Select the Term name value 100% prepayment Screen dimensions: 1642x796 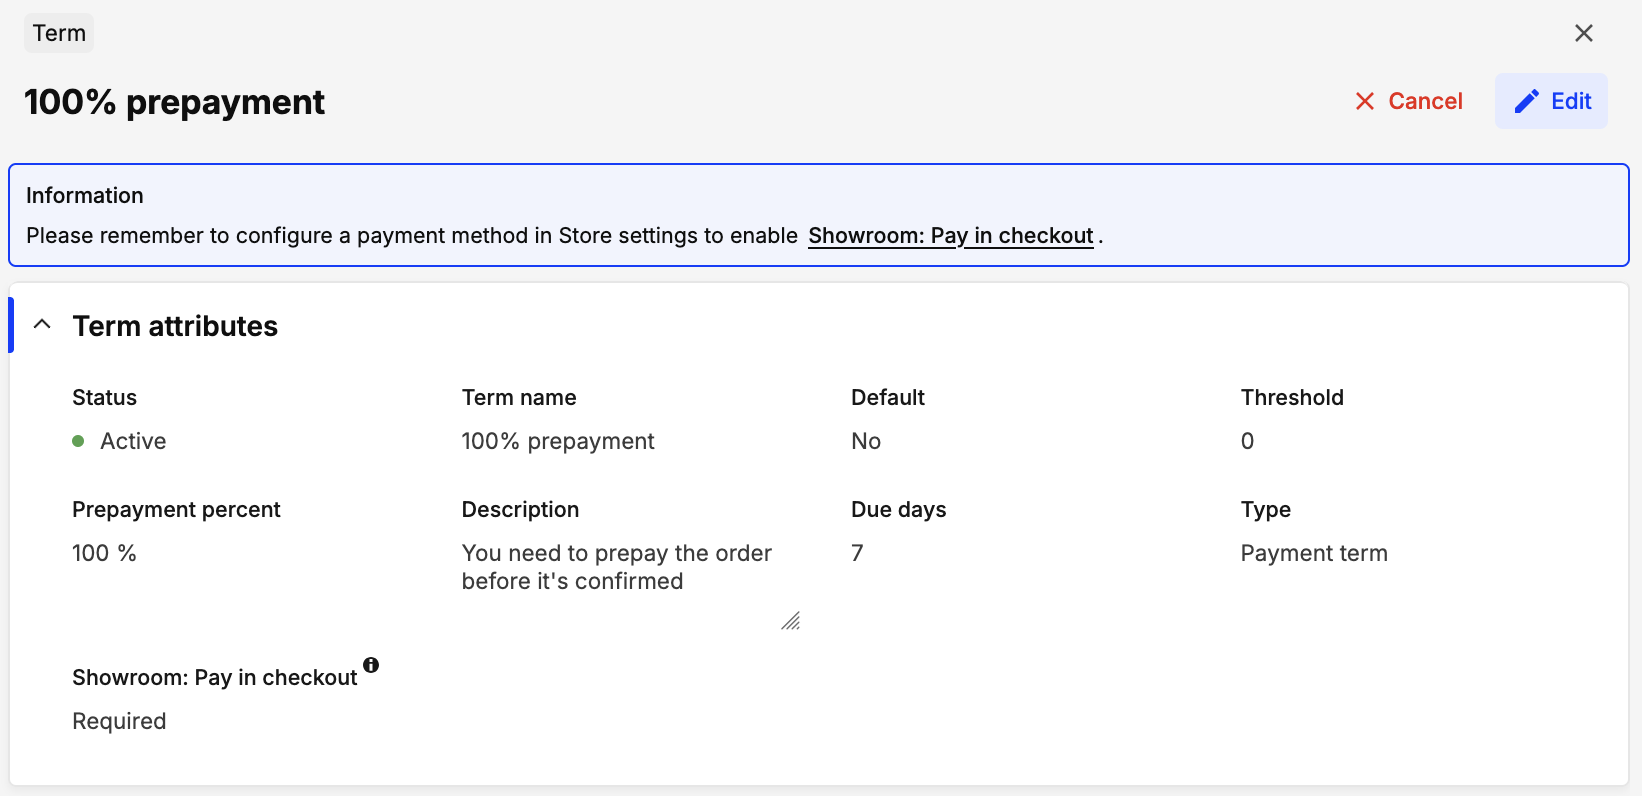(x=557, y=441)
